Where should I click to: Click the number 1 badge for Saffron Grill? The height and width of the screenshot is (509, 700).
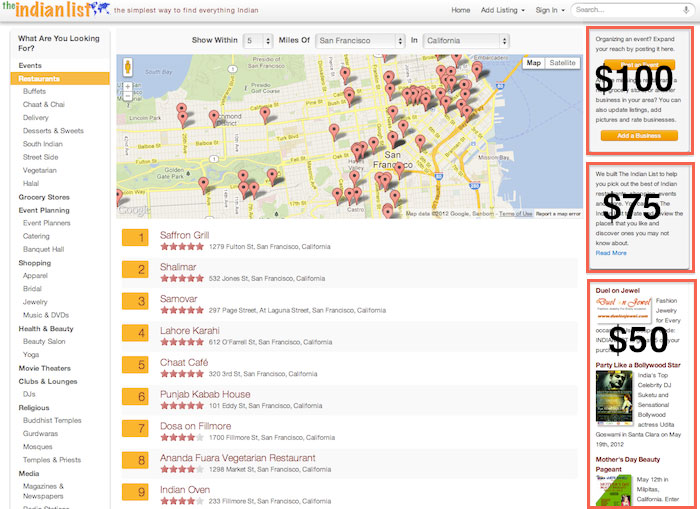[135, 238]
